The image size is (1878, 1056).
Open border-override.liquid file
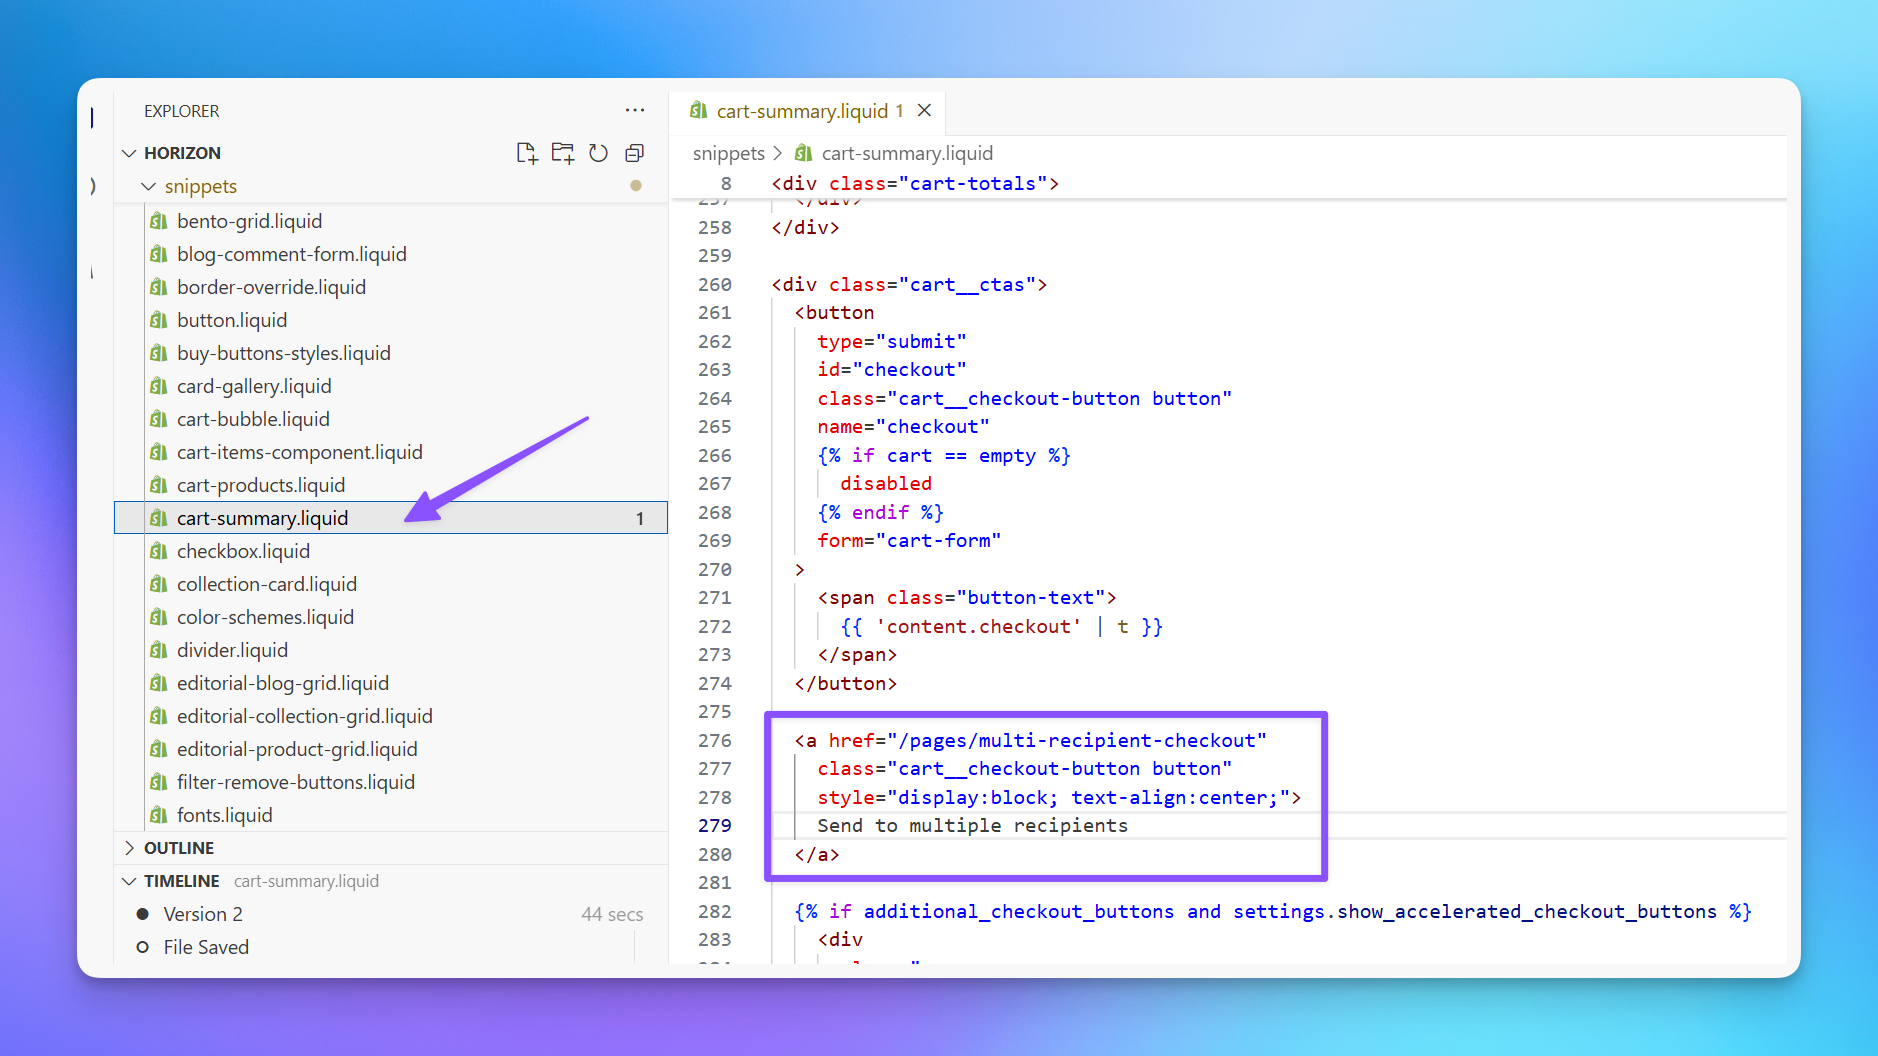tap(271, 287)
